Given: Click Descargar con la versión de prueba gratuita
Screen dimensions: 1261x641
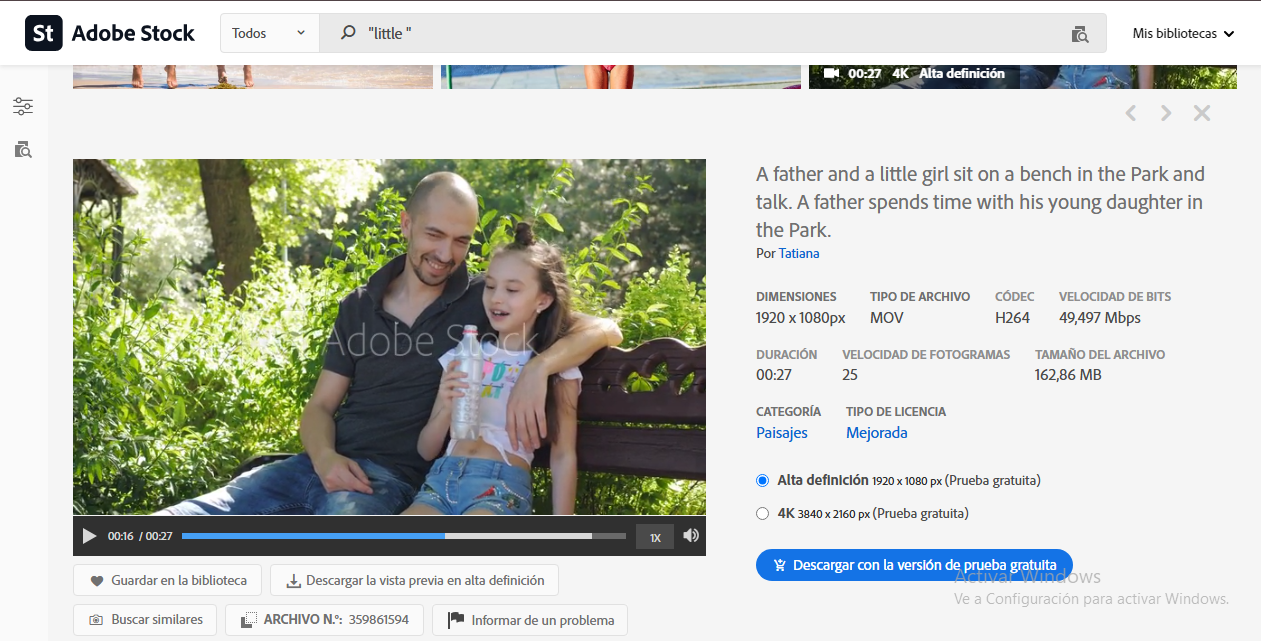Looking at the screenshot, I should point(914,565).
